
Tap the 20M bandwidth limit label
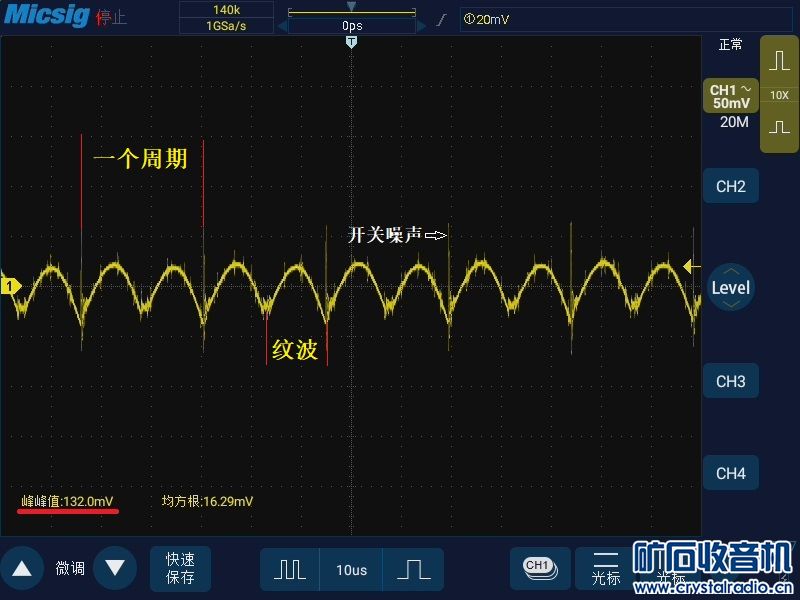(734, 122)
